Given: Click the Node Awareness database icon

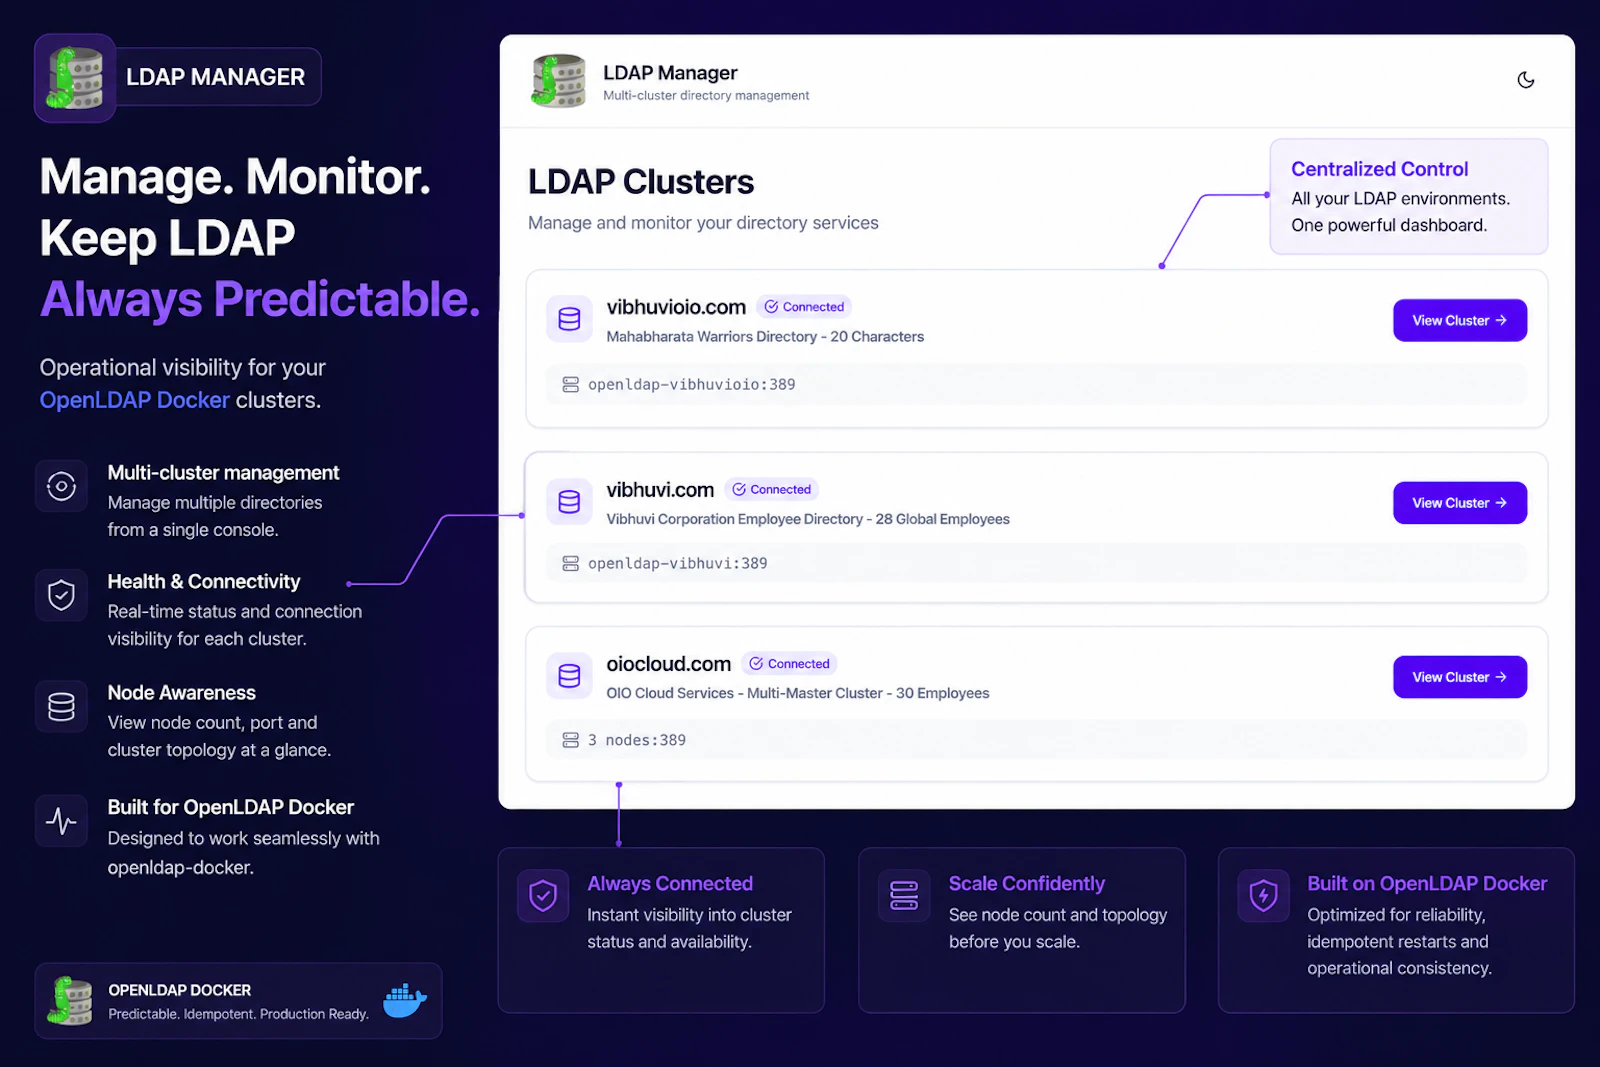Looking at the screenshot, I should coord(61,707).
